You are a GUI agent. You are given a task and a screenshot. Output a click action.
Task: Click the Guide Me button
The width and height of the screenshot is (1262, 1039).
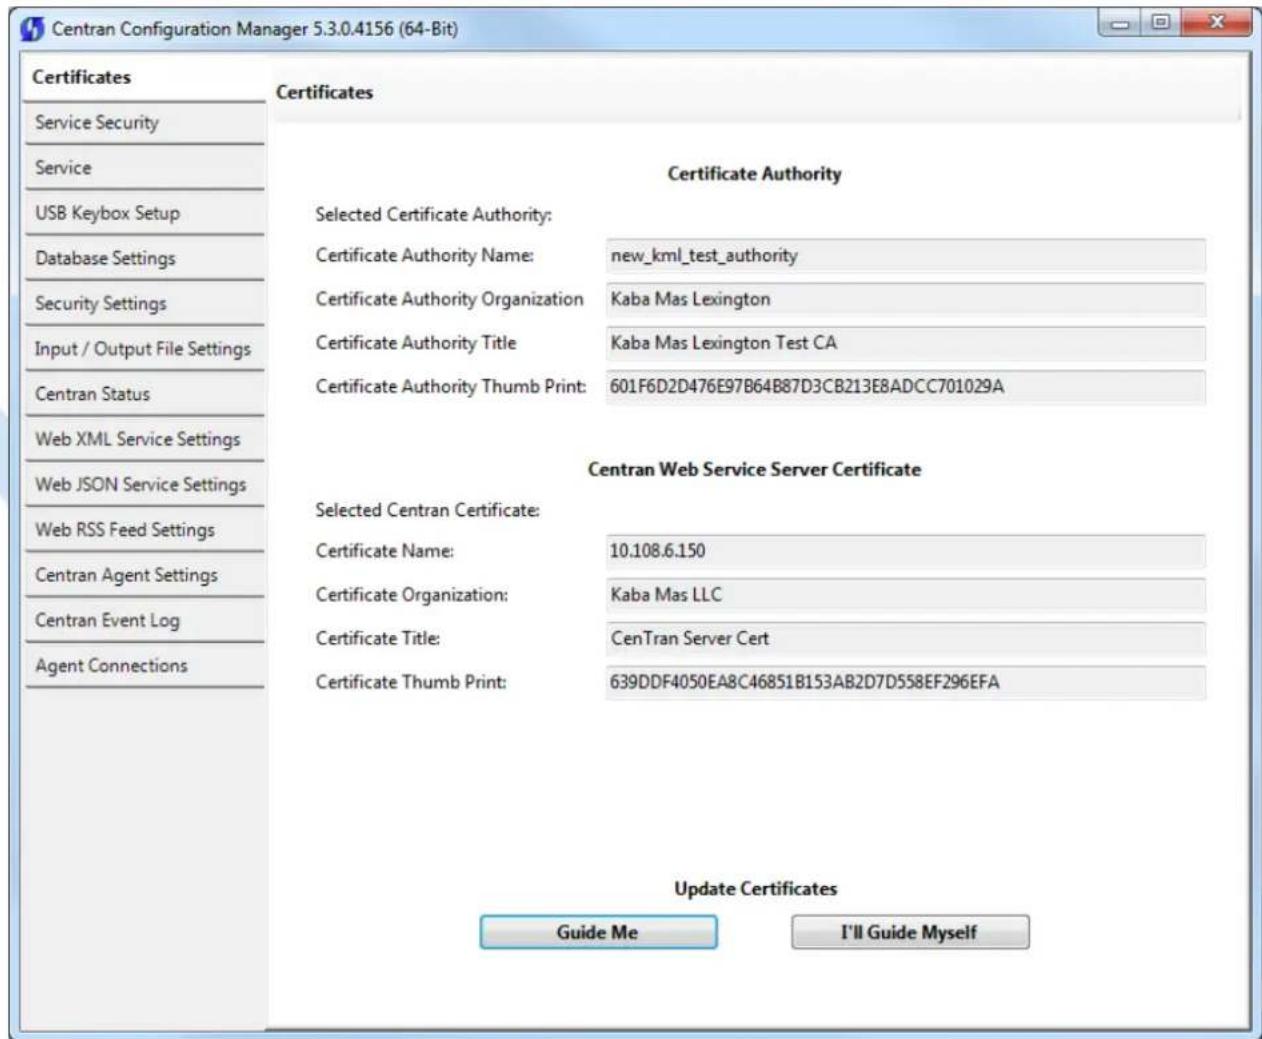coord(598,932)
